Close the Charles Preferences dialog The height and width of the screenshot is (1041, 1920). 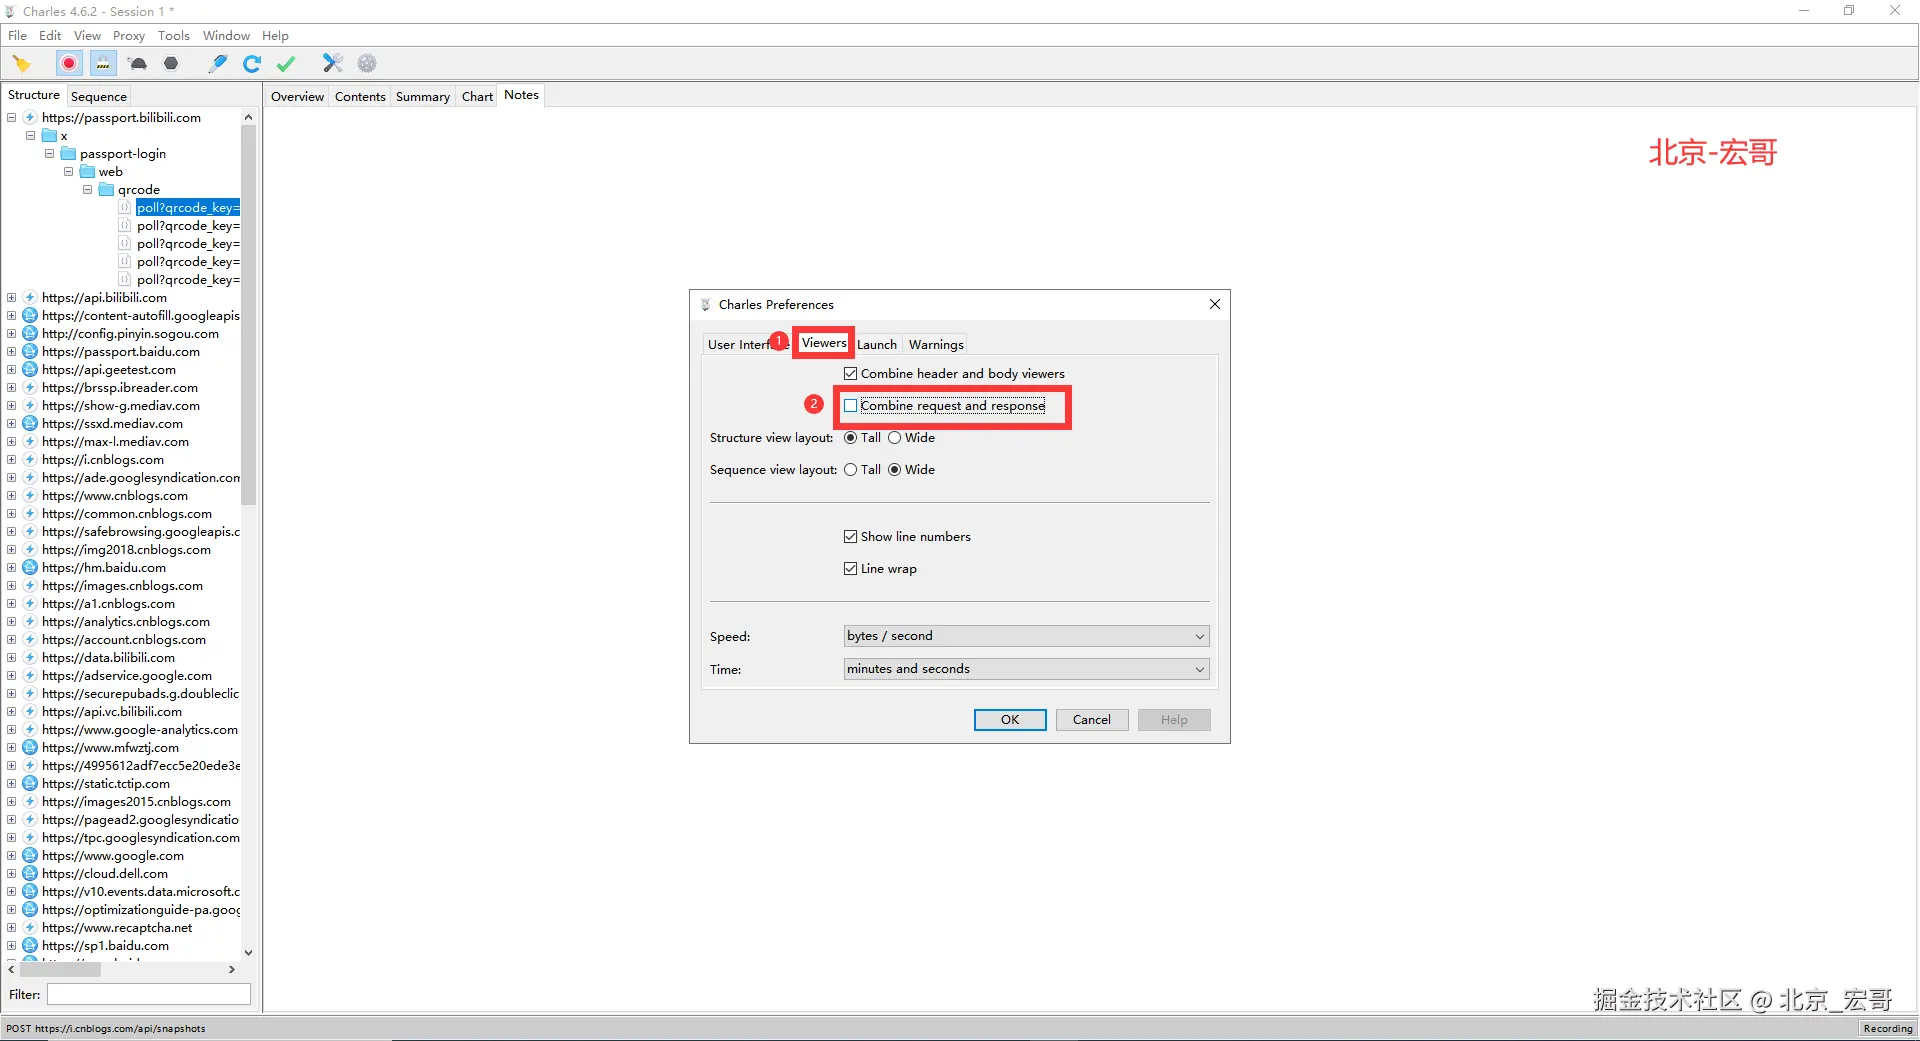1215,305
